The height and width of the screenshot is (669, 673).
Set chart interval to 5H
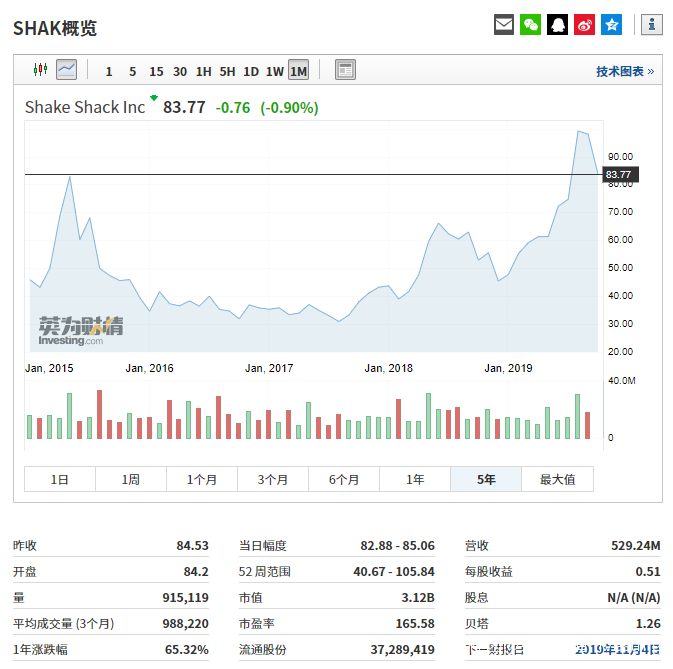227,71
